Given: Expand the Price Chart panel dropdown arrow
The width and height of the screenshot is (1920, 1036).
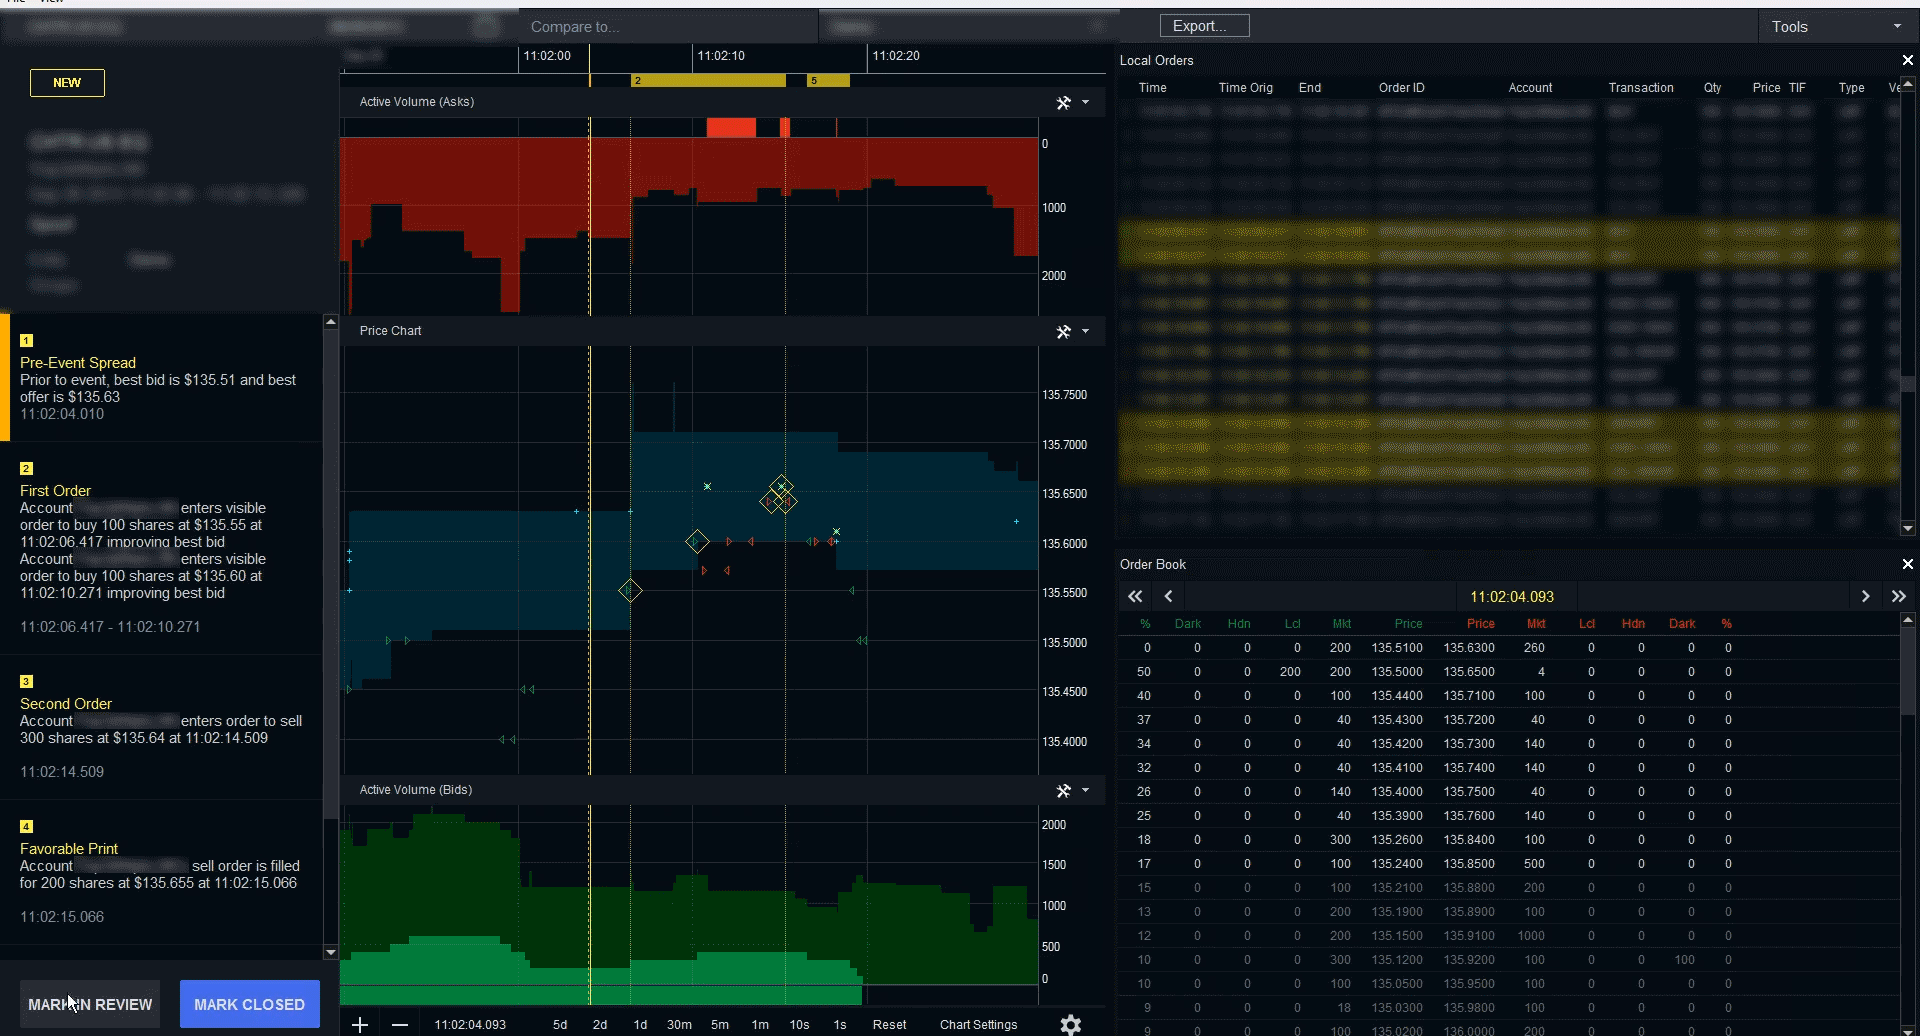Looking at the screenshot, I should [1086, 331].
